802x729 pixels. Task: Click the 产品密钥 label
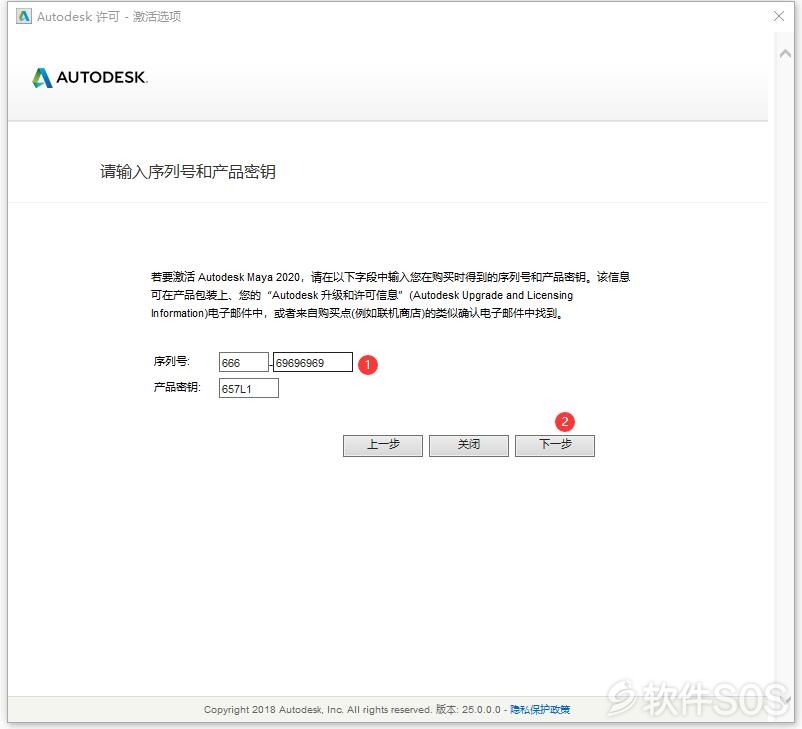coord(177,387)
